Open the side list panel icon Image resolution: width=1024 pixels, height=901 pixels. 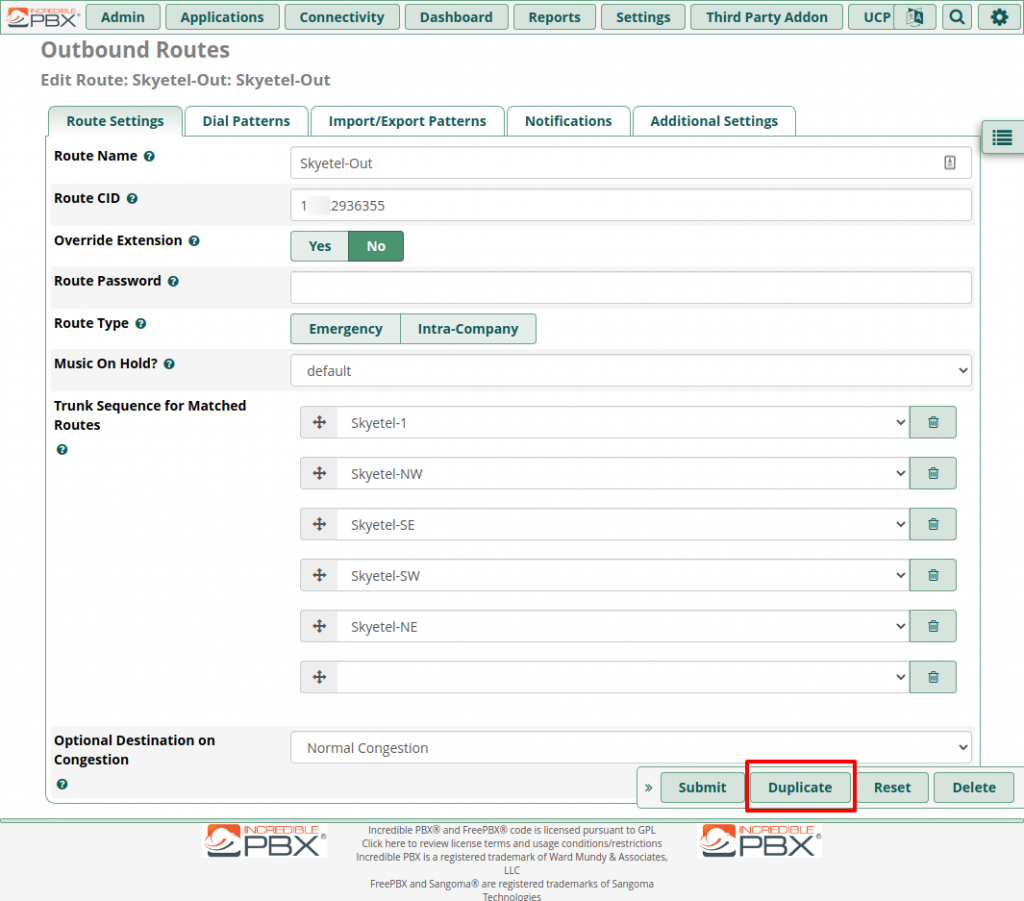[x=1002, y=138]
